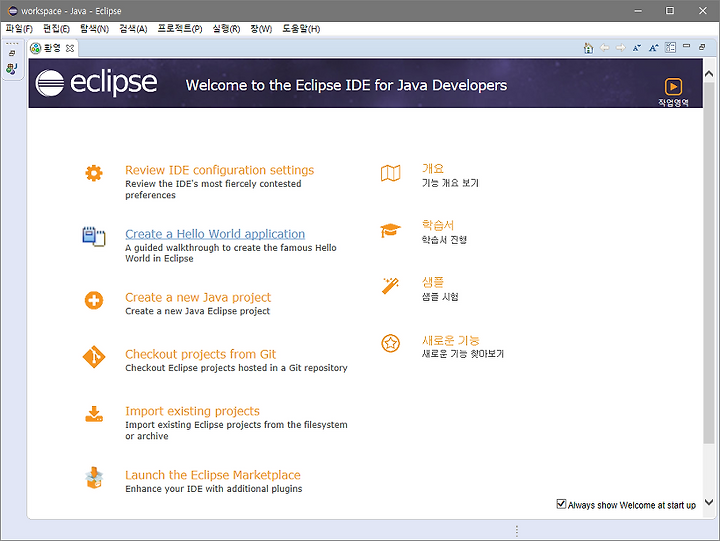This screenshot has width=720, height=541.
Task: Click the plus icon for new Java project
Action: point(94,300)
